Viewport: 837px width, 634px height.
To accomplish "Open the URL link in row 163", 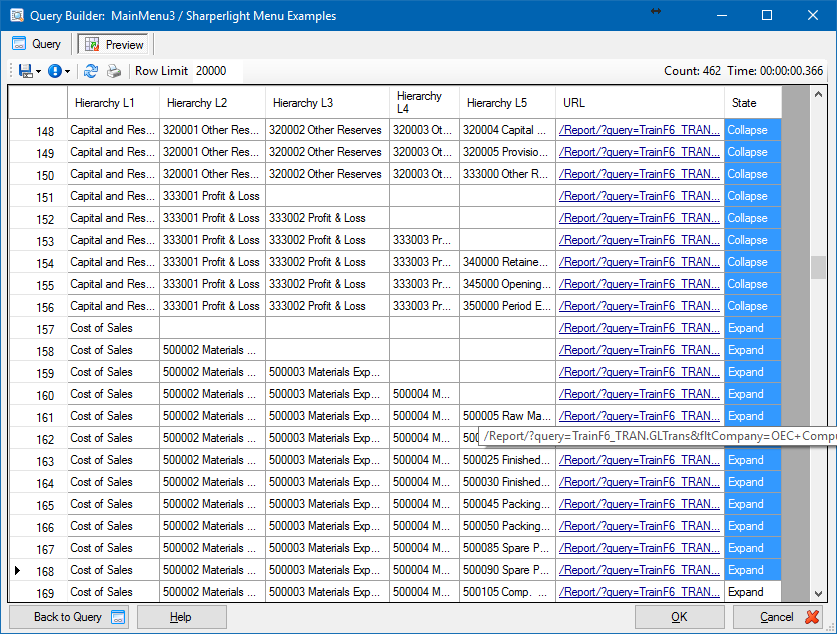I will pyautogui.click(x=639, y=459).
